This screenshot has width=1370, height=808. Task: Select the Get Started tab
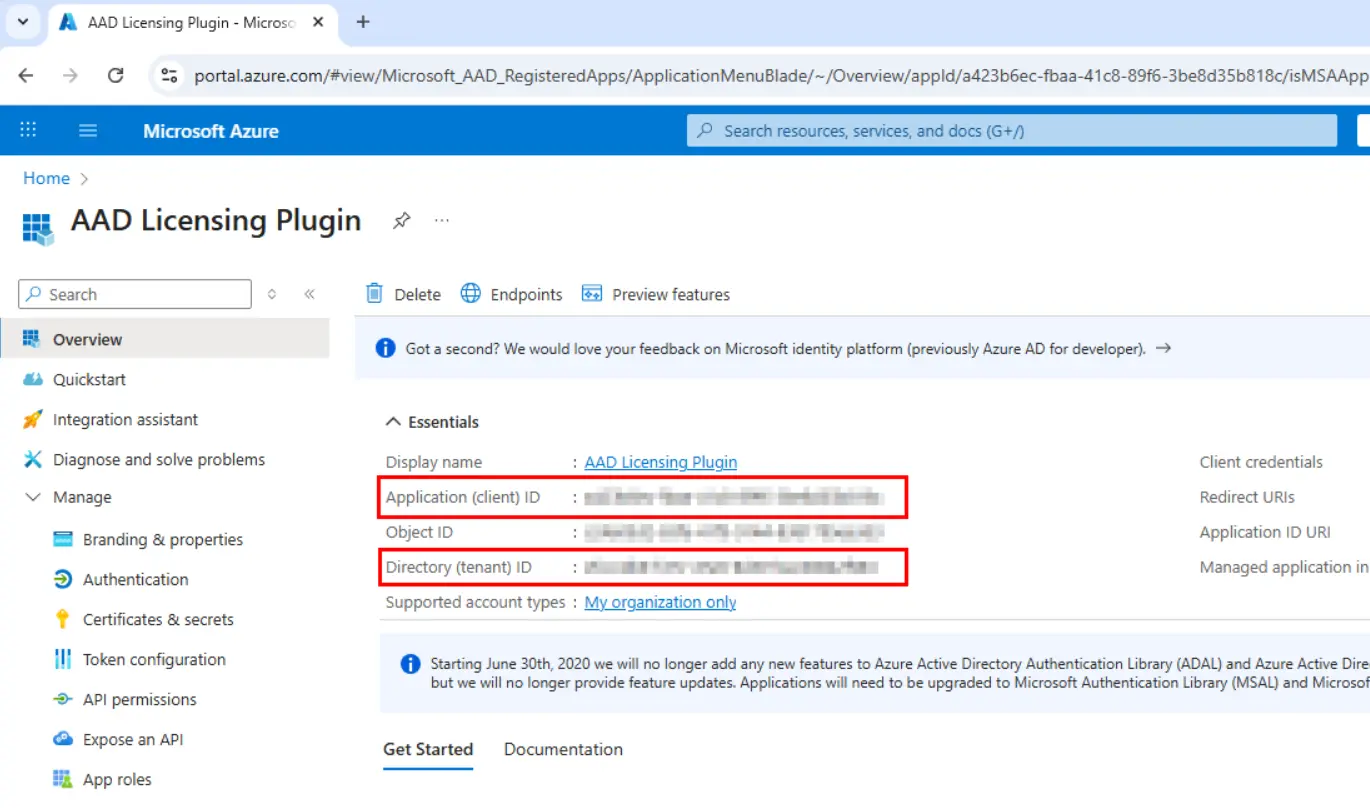click(428, 750)
